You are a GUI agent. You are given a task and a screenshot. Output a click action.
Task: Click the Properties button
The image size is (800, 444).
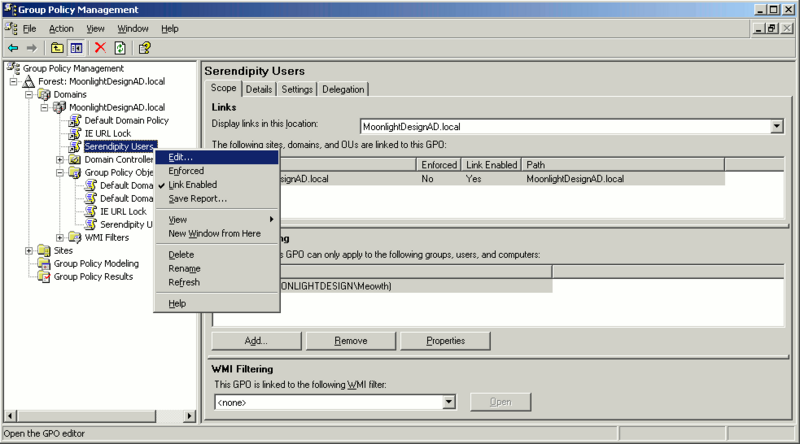445,341
